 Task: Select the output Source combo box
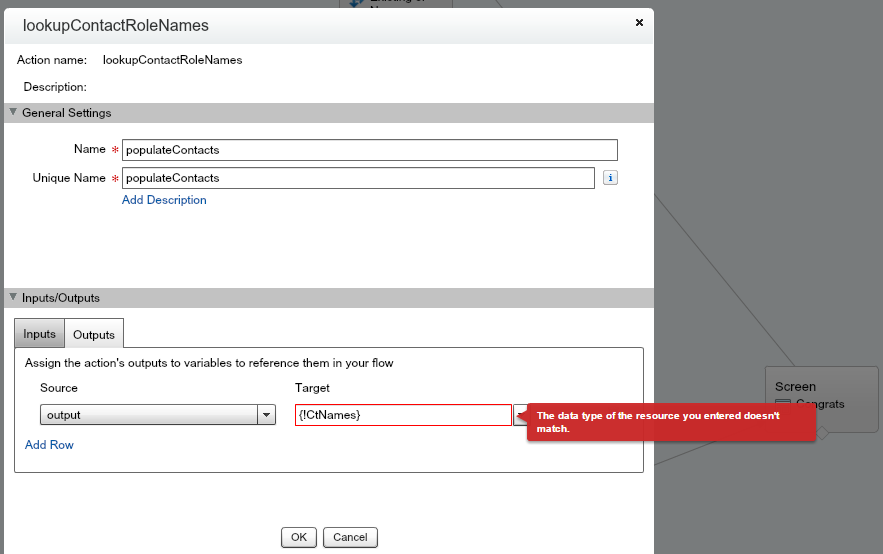(149, 415)
